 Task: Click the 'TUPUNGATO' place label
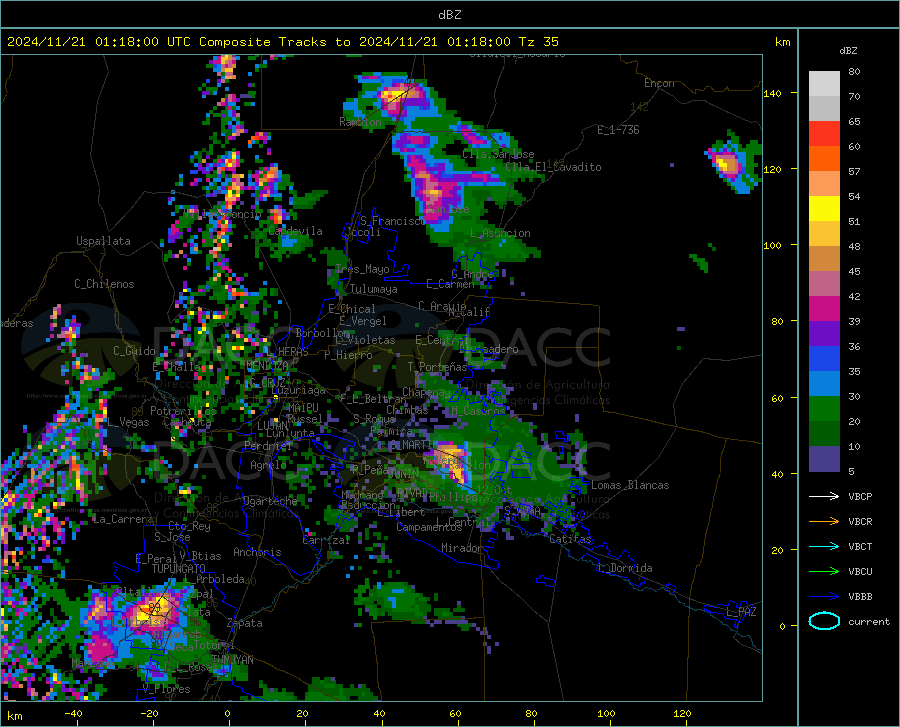tap(179, 569)
